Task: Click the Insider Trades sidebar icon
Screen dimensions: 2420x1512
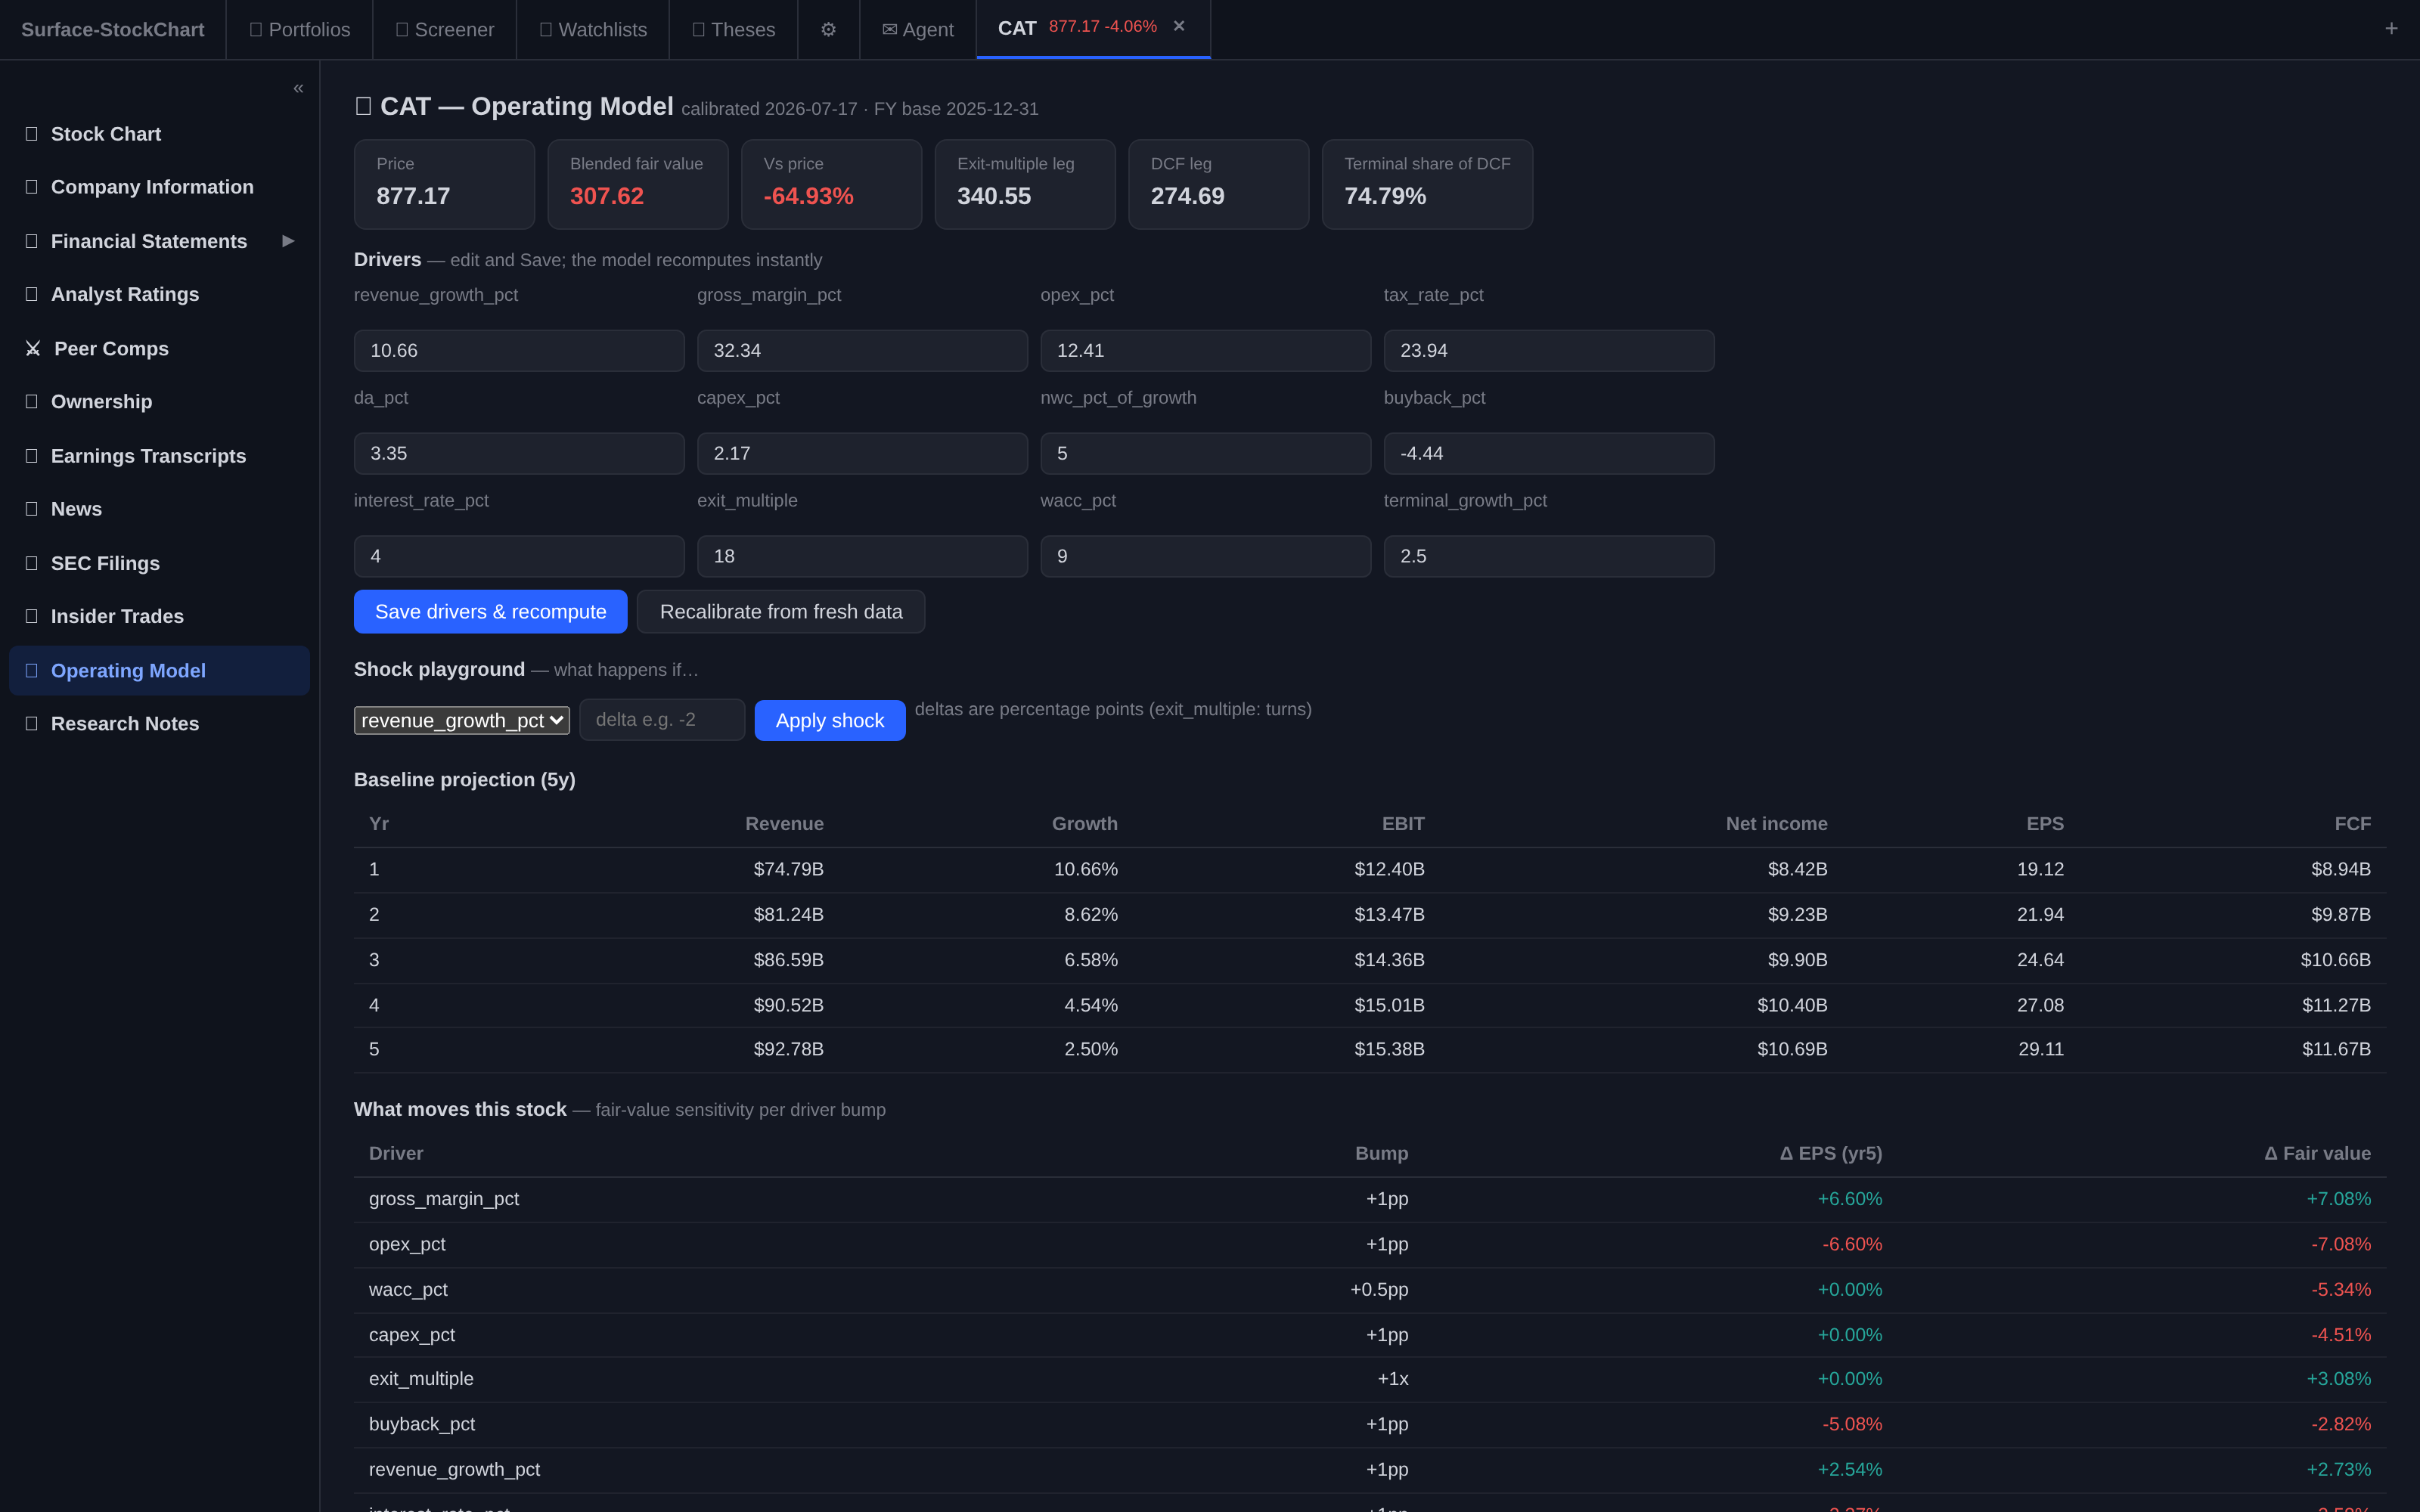Action: (x=32, y=616)
